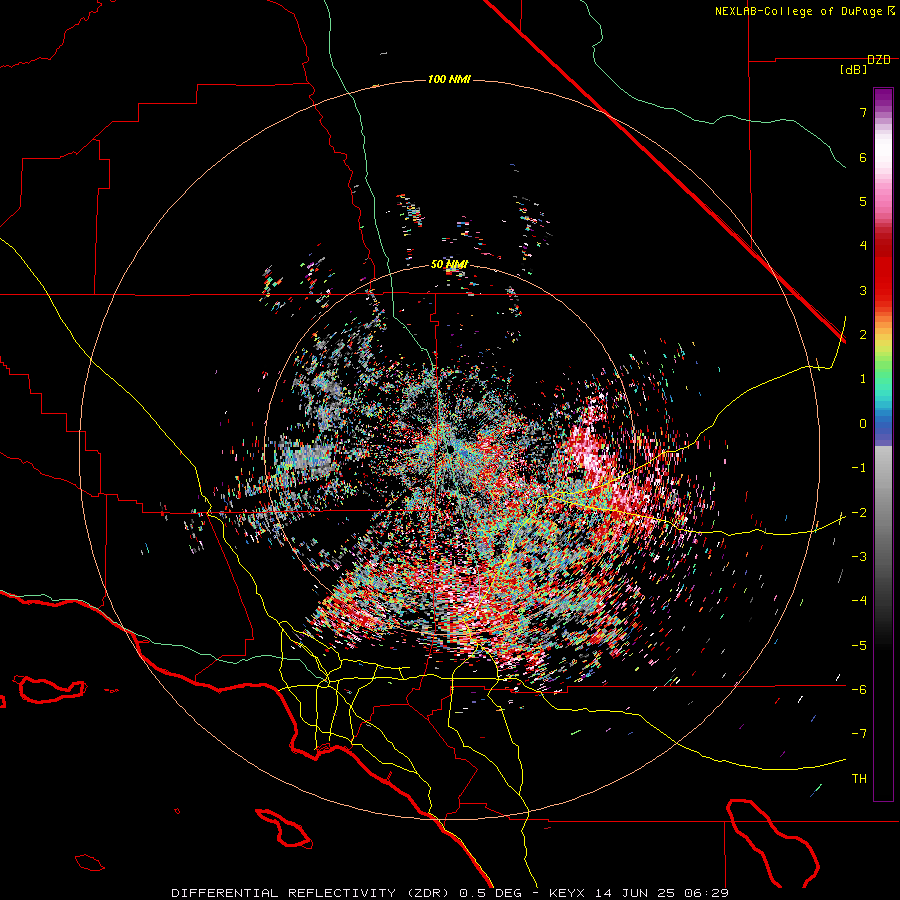The image size is (900, 900).
Task: Click the 06:29 timestamp in the caption
Action: (x=706, y=893)
